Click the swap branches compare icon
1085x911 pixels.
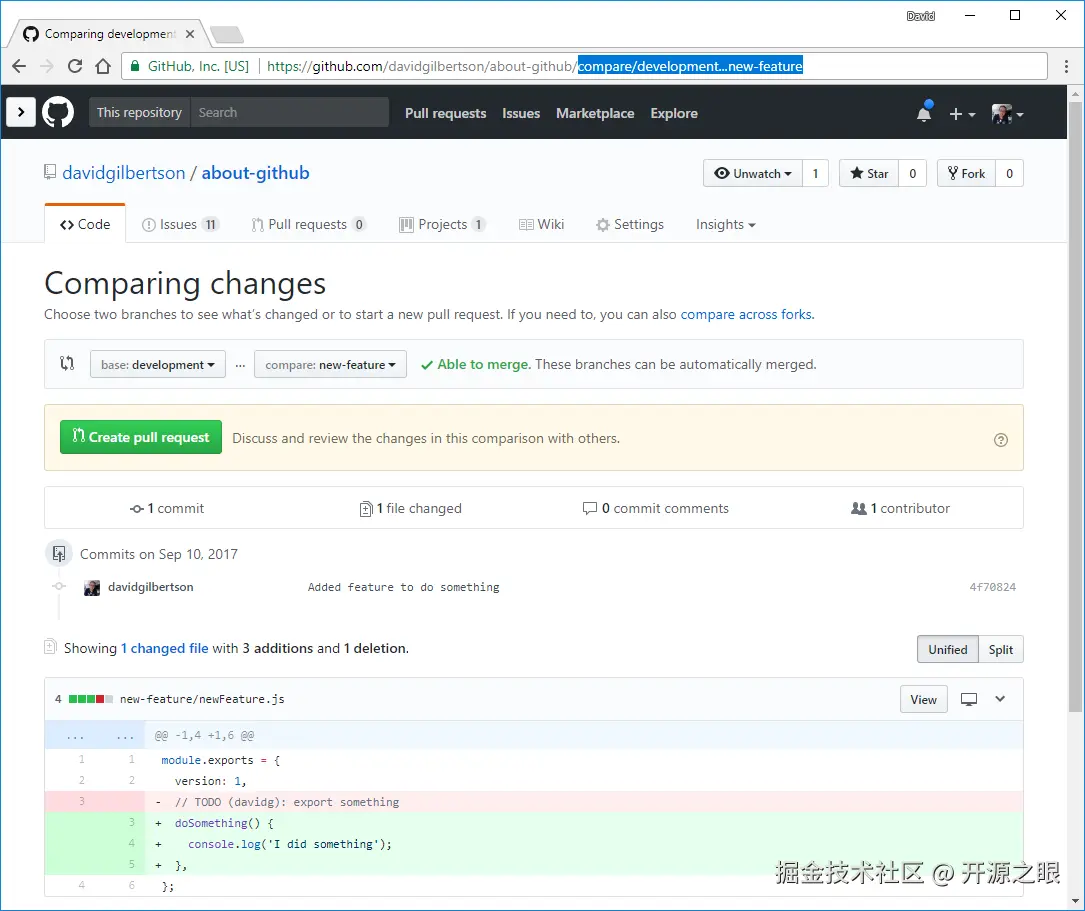(67, 363)
